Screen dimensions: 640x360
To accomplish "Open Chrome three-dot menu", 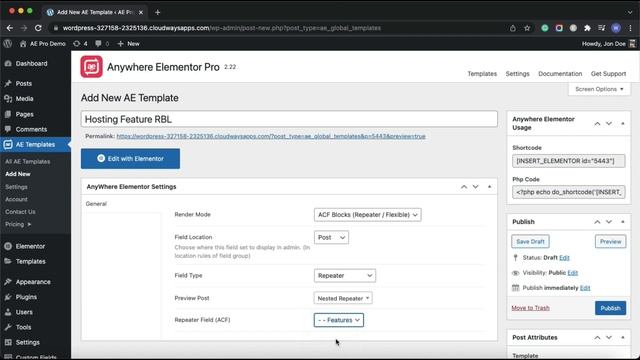I will point(630,28).
